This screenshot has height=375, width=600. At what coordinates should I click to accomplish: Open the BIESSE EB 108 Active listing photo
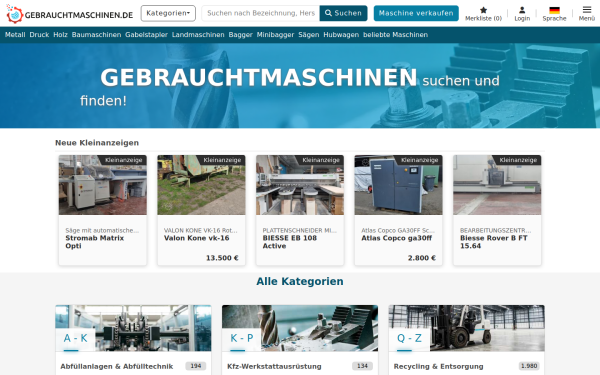coord(300,185)
